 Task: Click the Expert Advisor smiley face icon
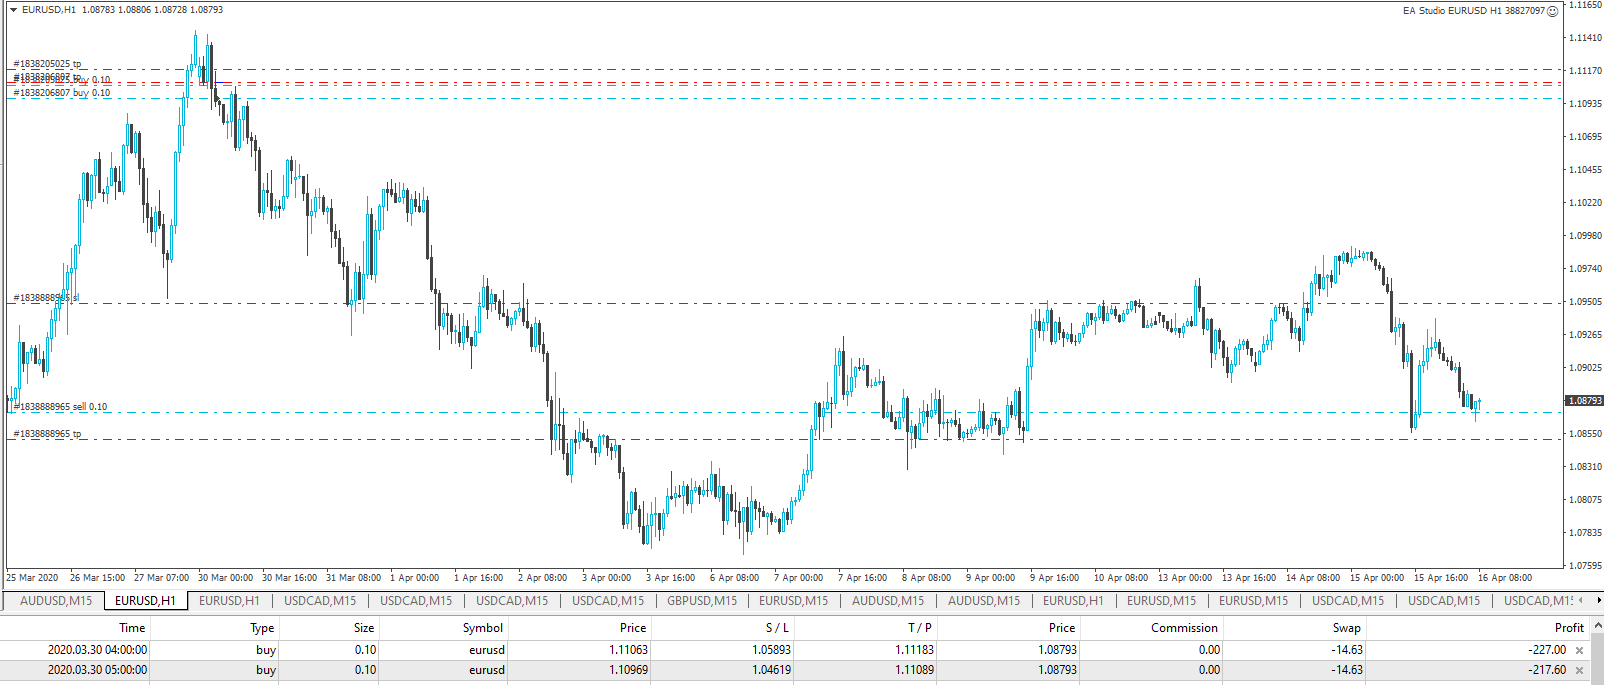(x=1552, y=11)
